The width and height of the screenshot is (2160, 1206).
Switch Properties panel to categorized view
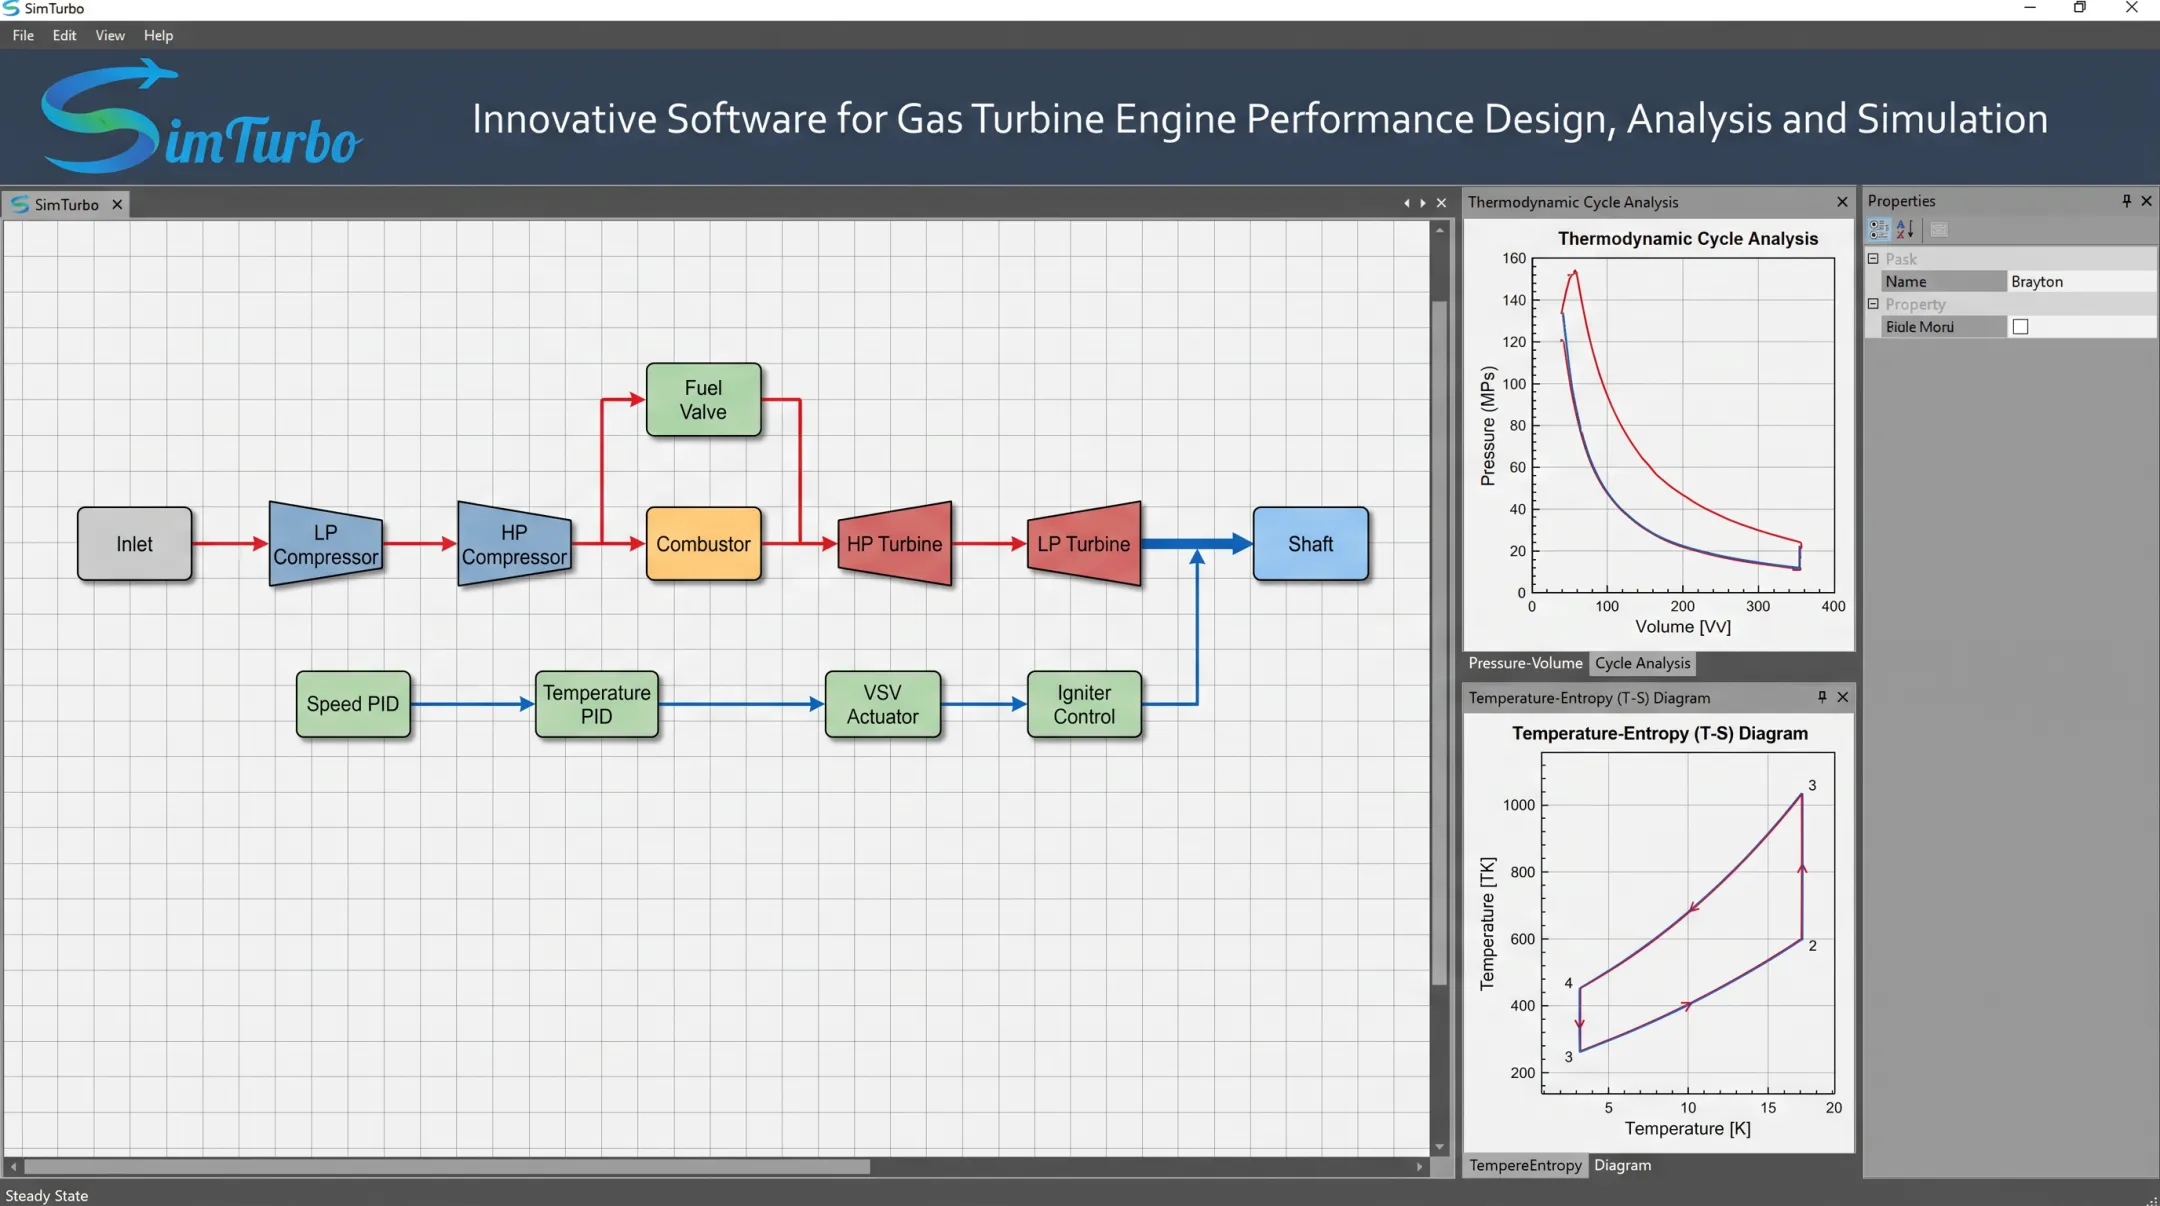pyautogui.click(x=1879, y=230)
